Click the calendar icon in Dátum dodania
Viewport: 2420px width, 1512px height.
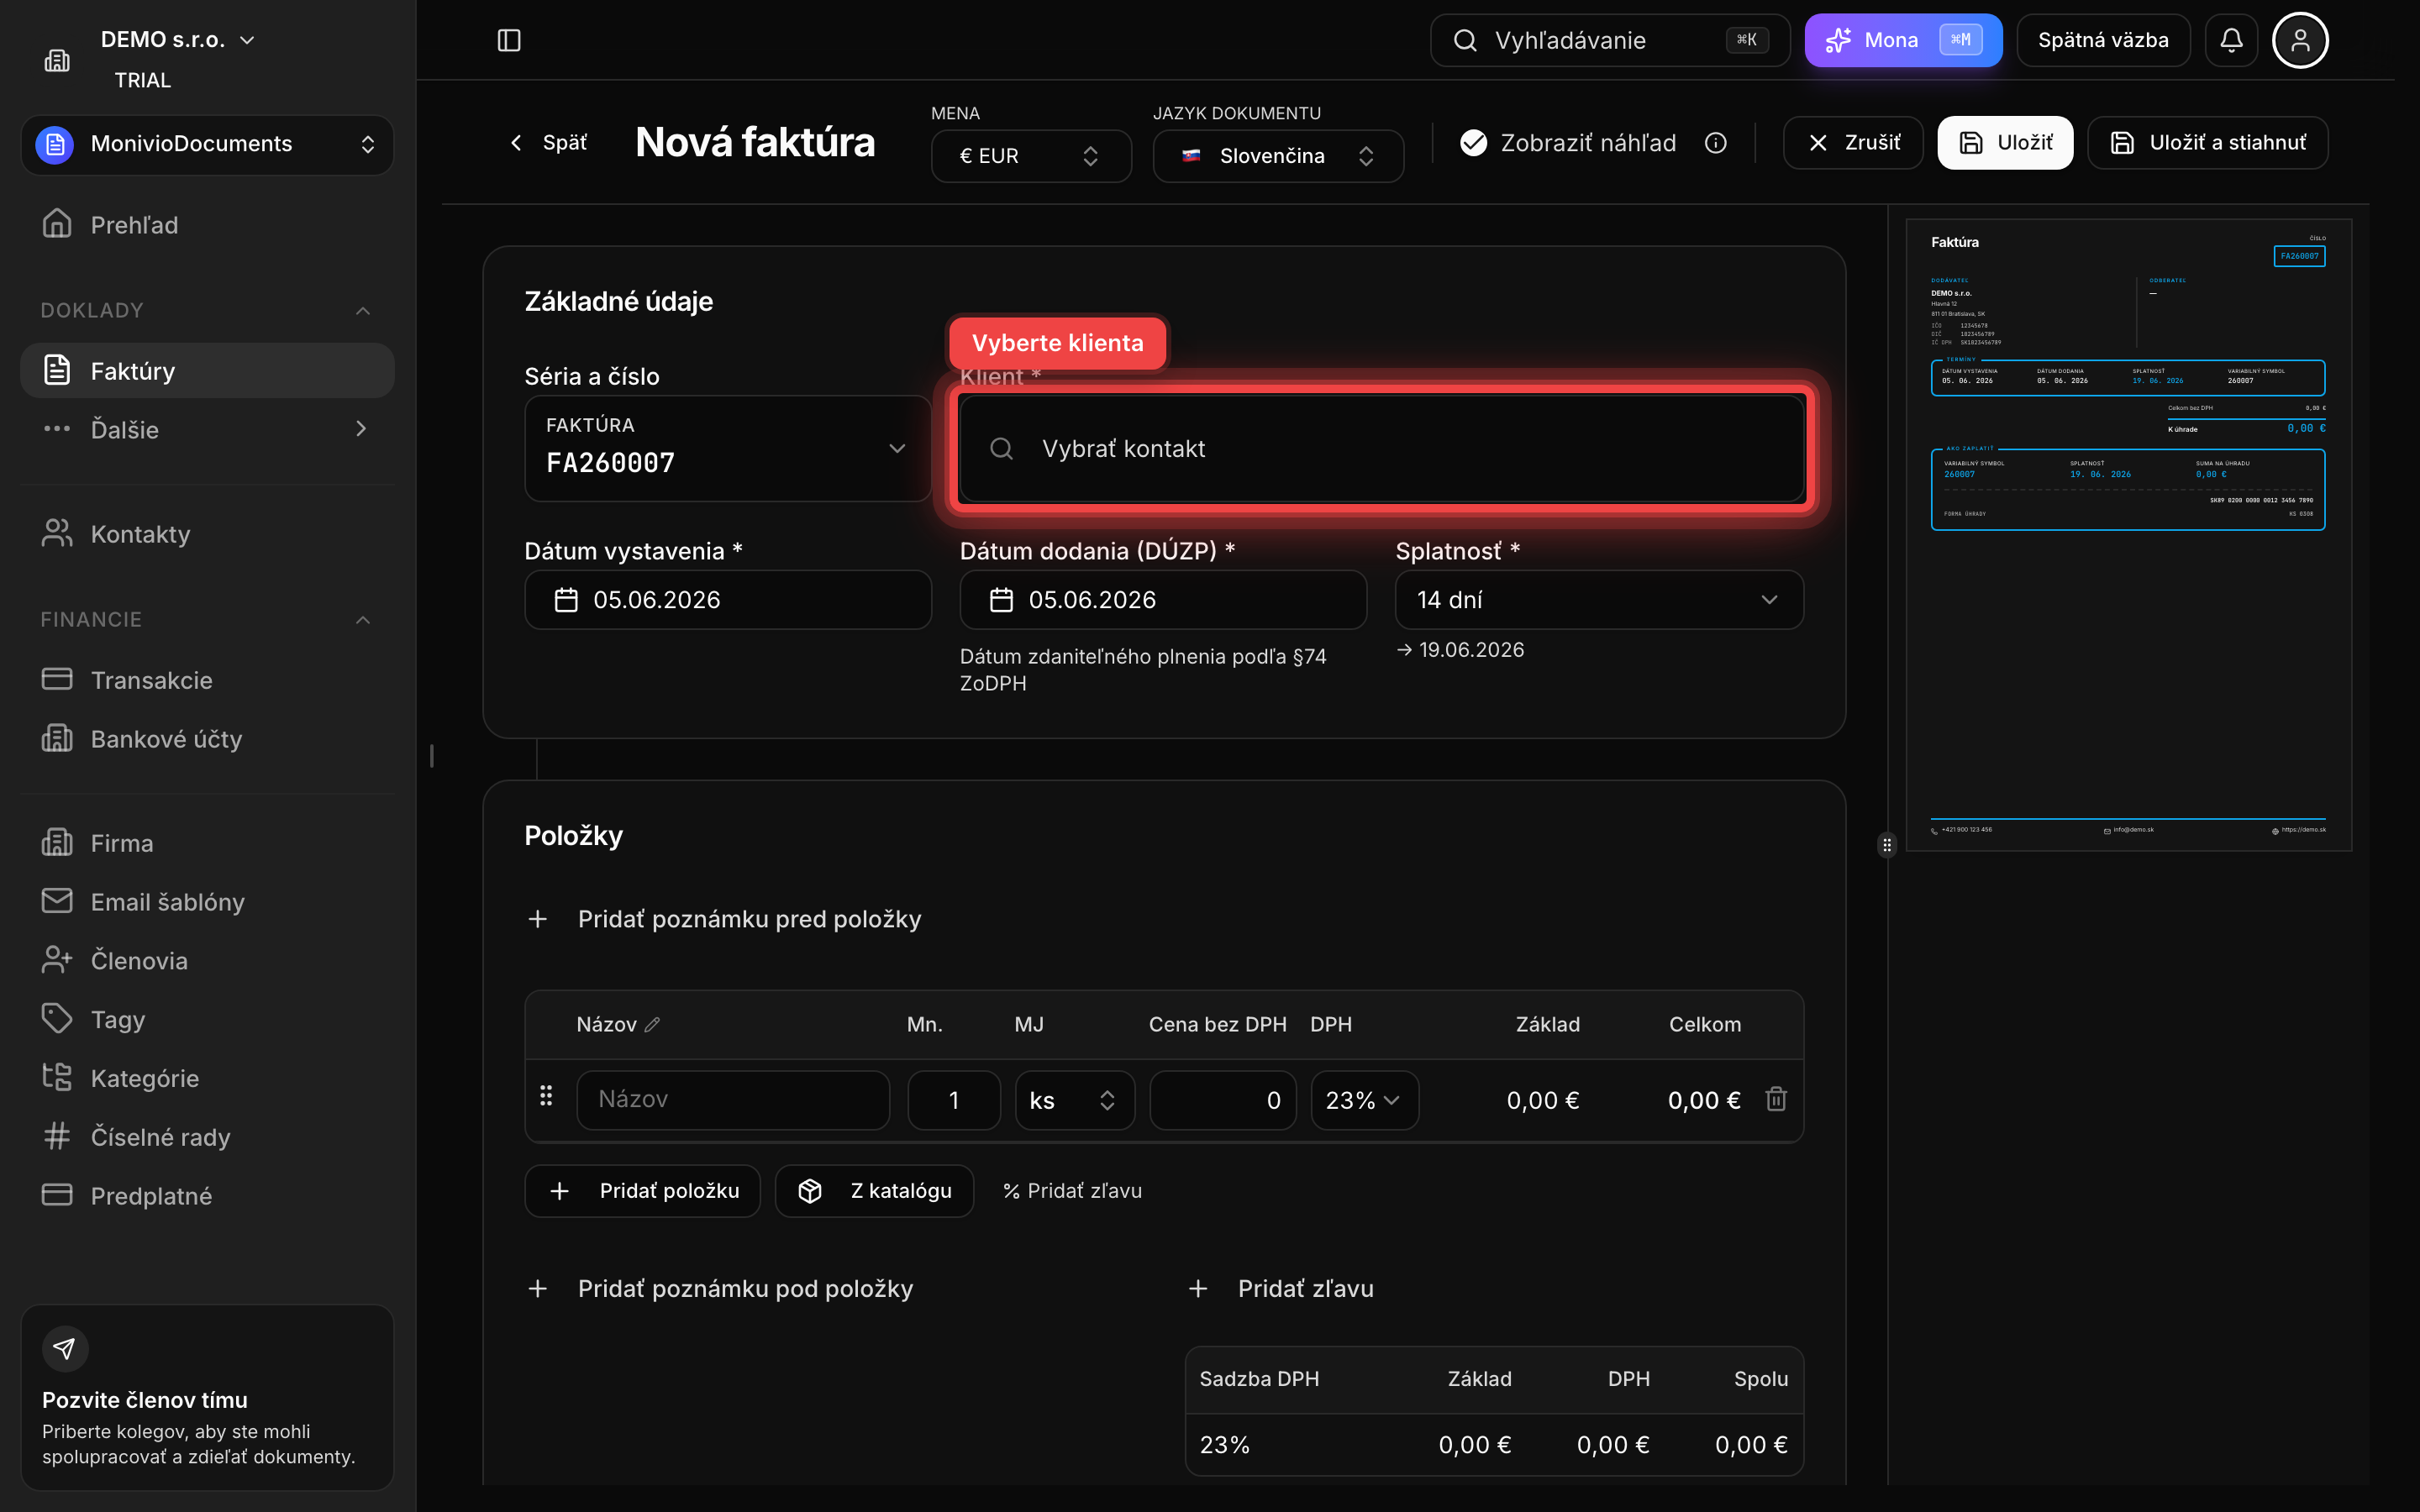pos(1001,600)
